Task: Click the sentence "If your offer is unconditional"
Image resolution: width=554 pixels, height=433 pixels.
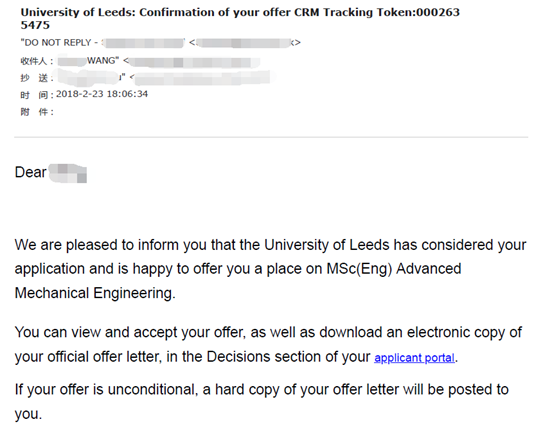Action: [x=261, y=402]
